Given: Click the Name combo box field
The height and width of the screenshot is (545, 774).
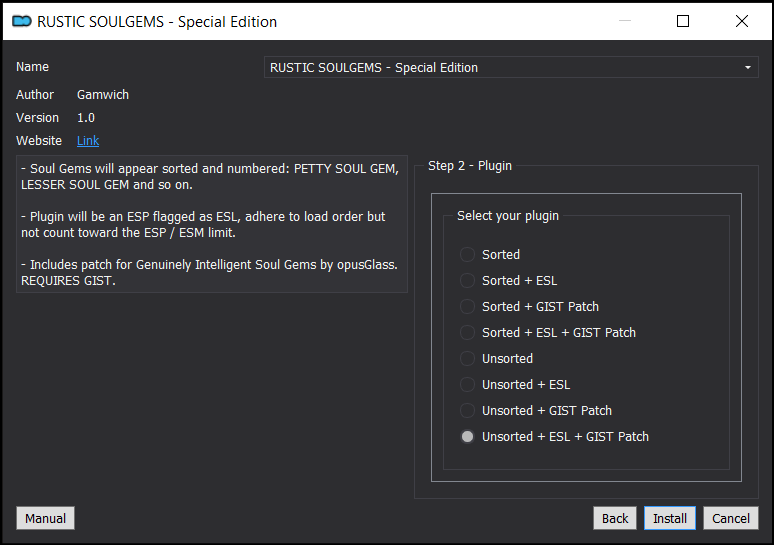Looking at the screenshot, I should 511,67.
